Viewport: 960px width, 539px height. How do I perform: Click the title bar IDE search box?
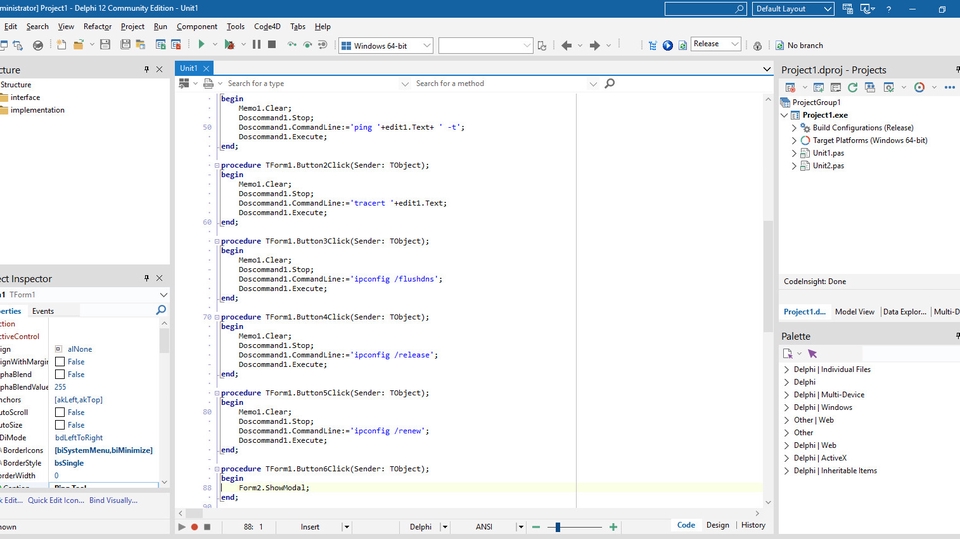tap(705, 9)
